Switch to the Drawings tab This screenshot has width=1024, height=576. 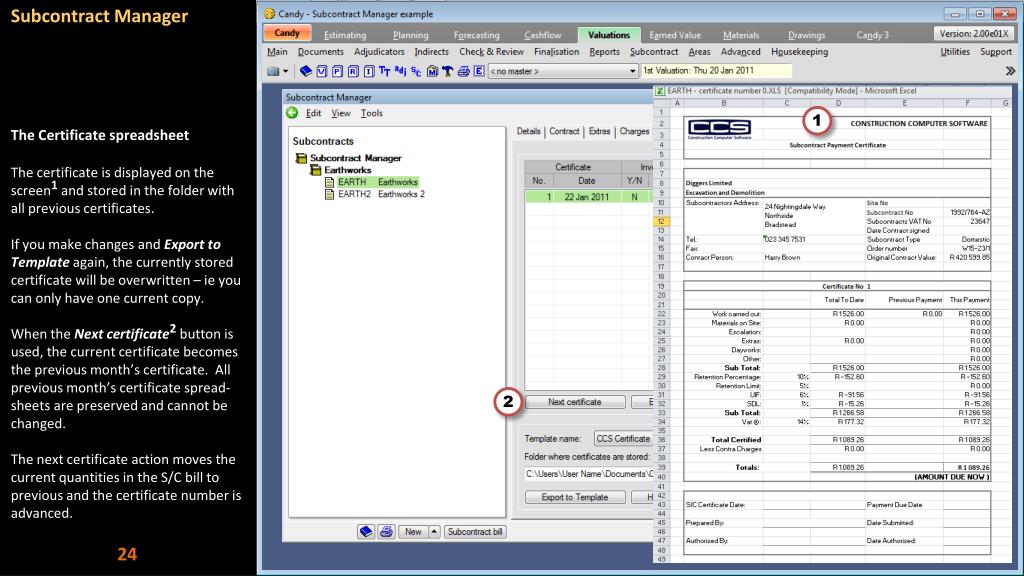pyautogui.click(x=807, y=35)
